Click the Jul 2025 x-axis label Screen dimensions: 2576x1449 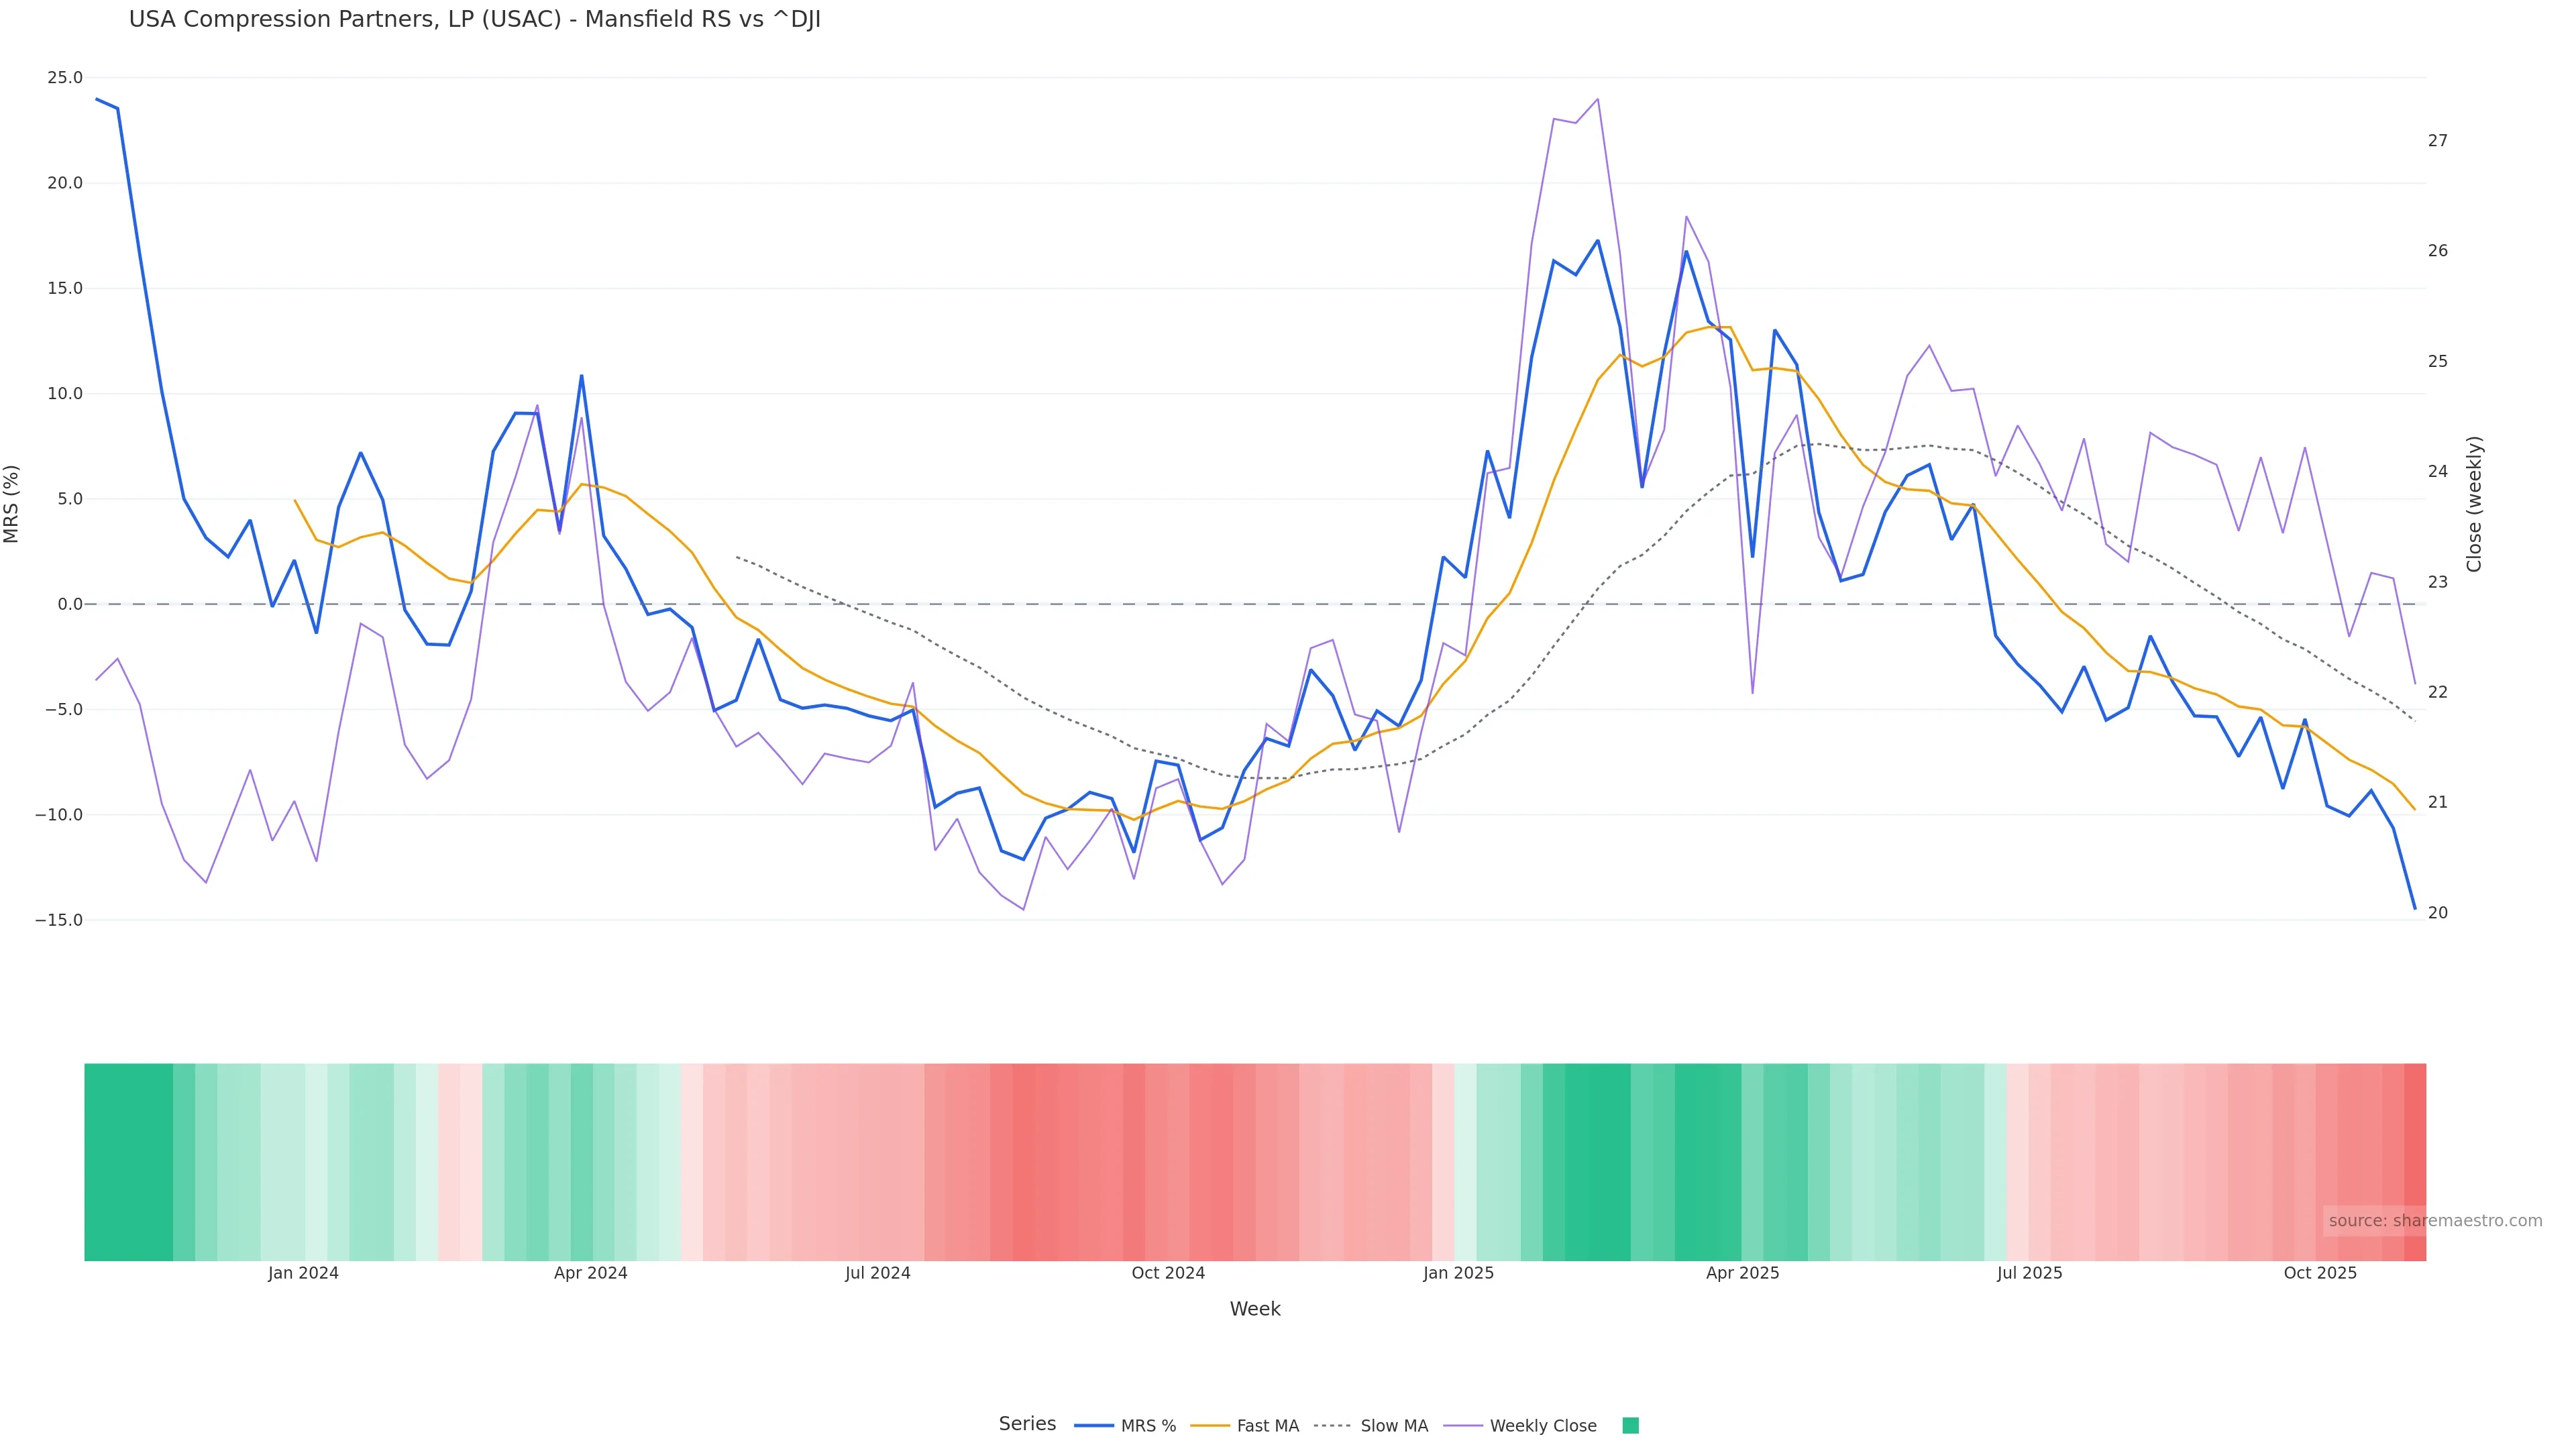click(x=2029, y=1273)
